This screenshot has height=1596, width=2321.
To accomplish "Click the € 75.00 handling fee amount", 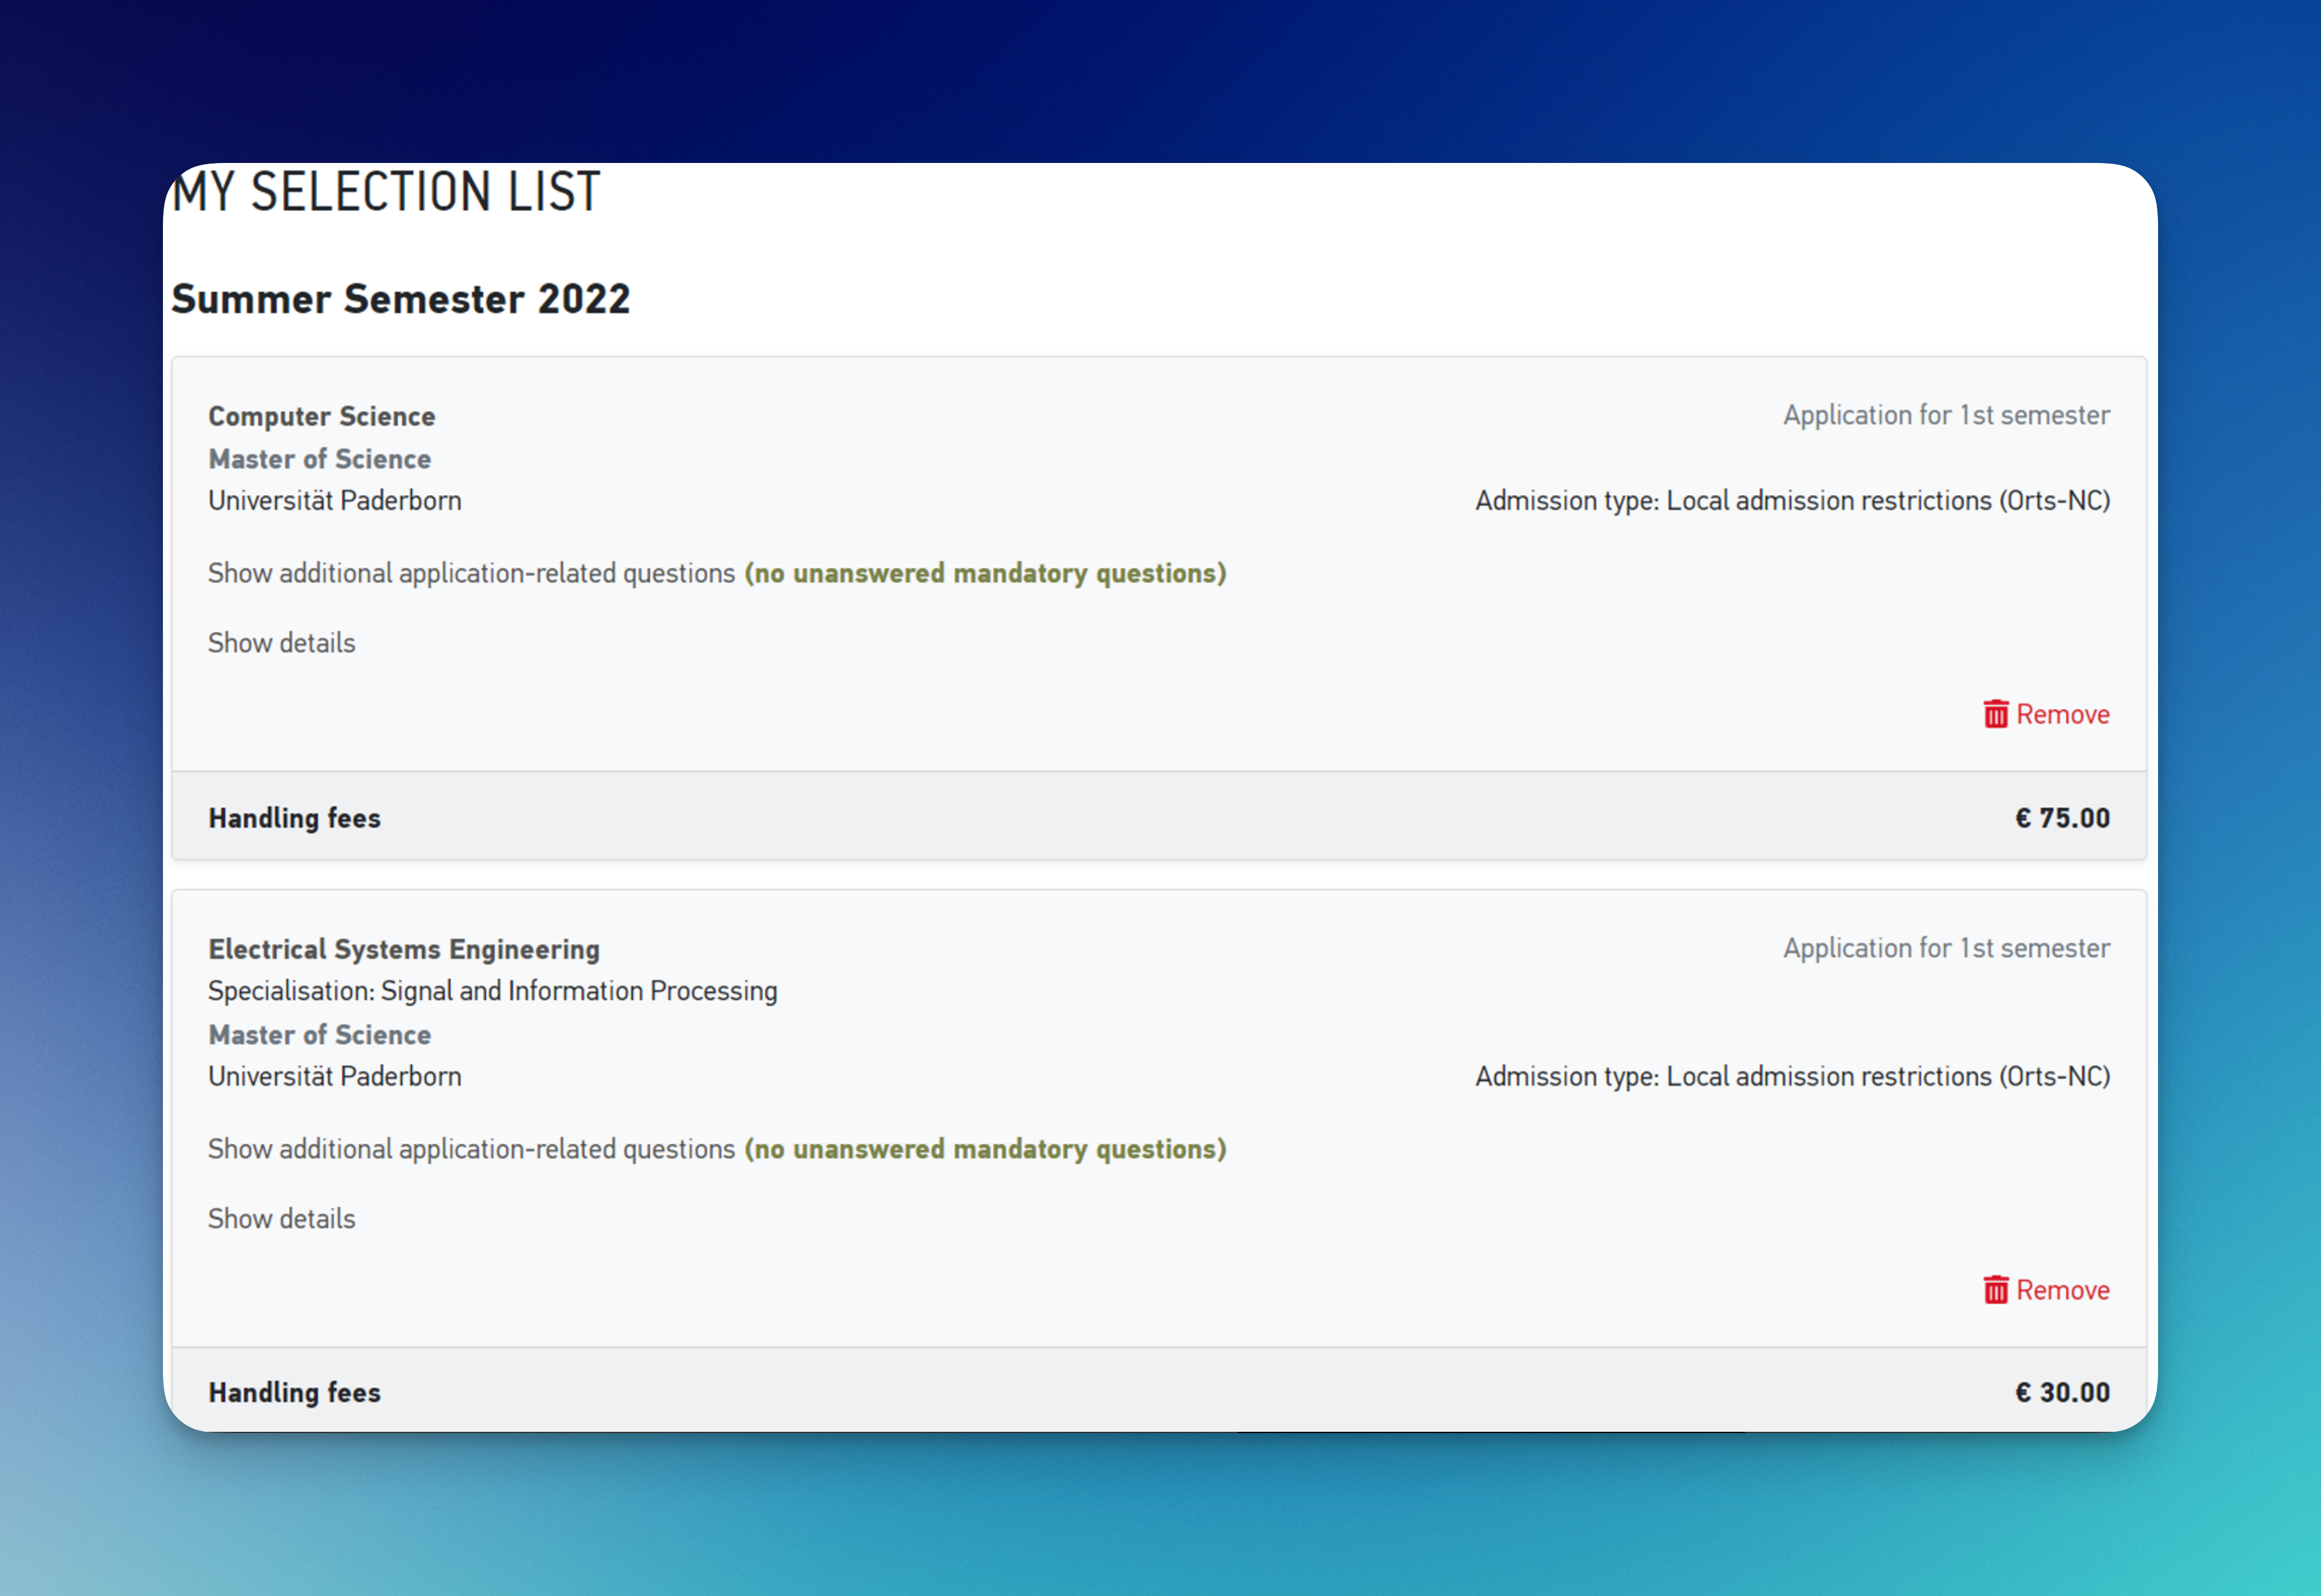I will click(2062, 818).
